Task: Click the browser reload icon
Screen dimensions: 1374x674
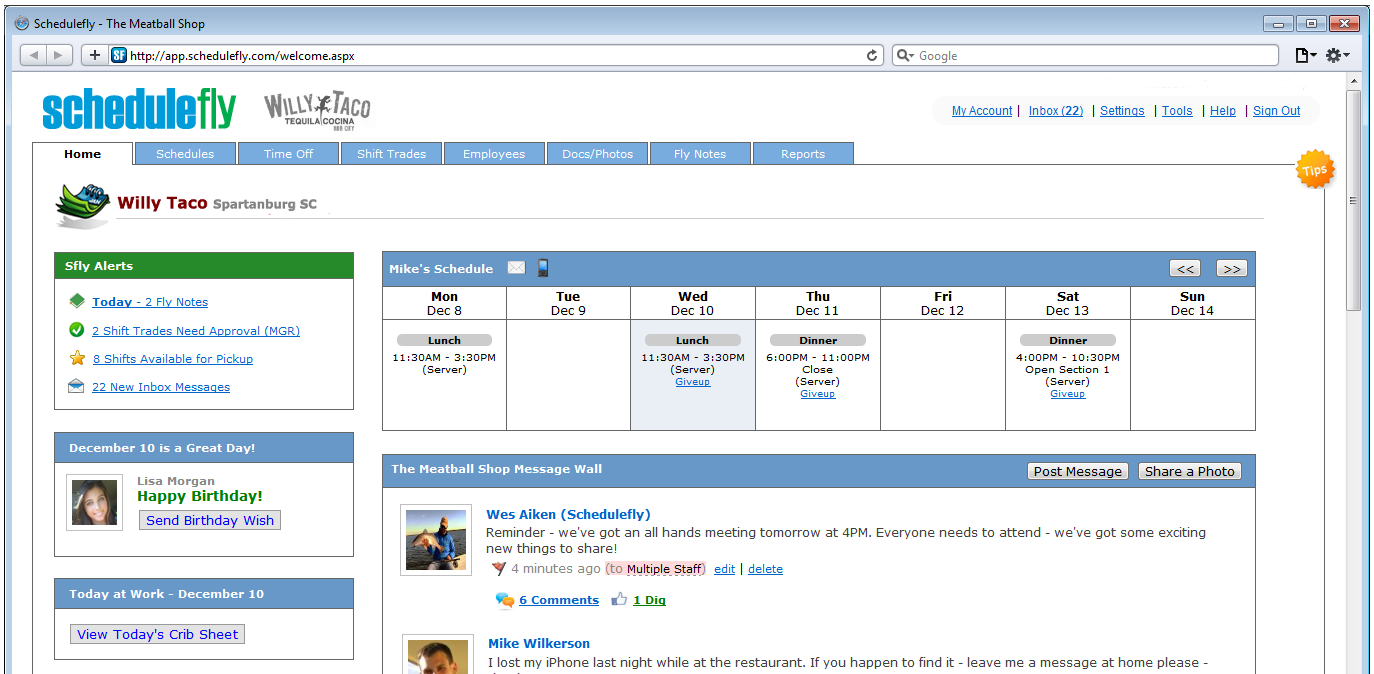Action: 872,56
